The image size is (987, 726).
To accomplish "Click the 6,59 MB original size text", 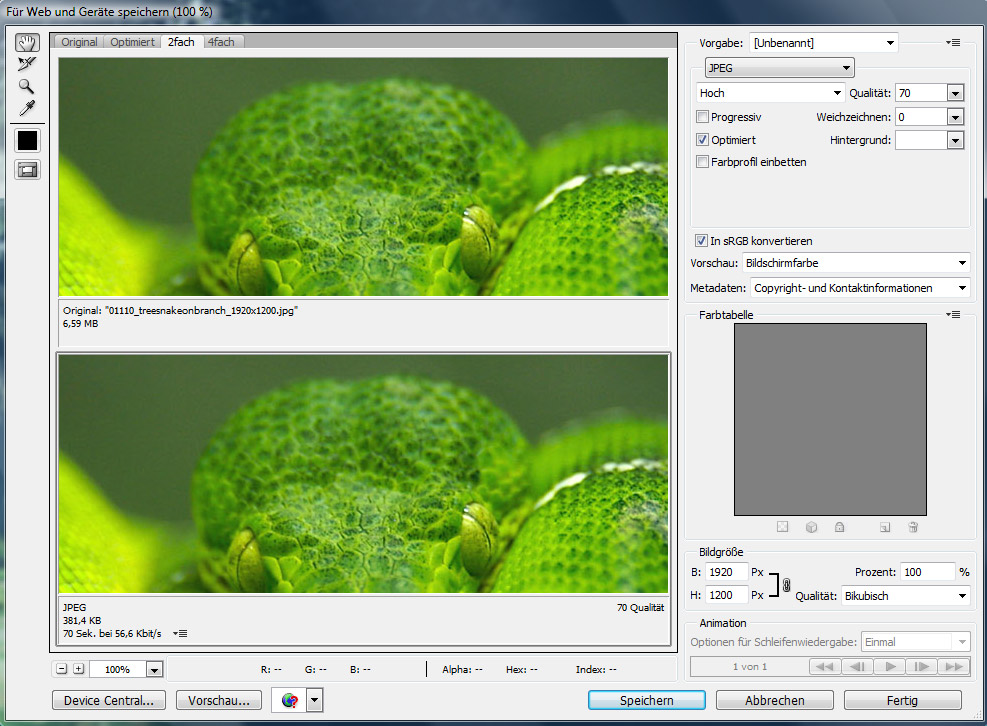I will pos(81,324).
